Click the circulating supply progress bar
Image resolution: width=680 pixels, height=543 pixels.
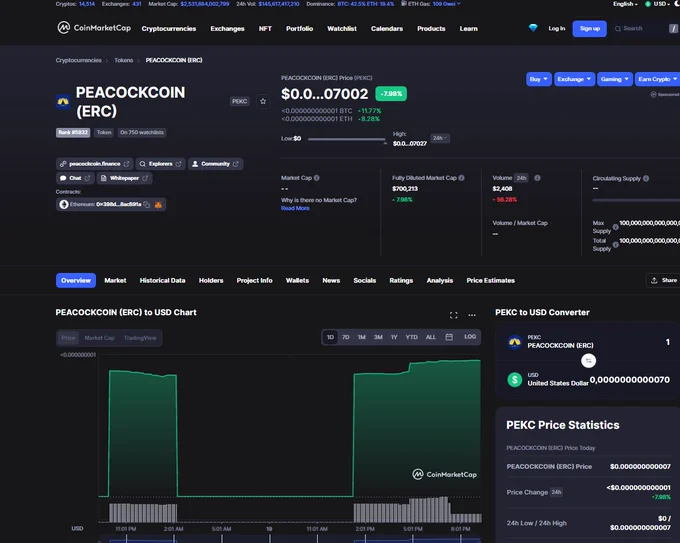pos(636,200)
